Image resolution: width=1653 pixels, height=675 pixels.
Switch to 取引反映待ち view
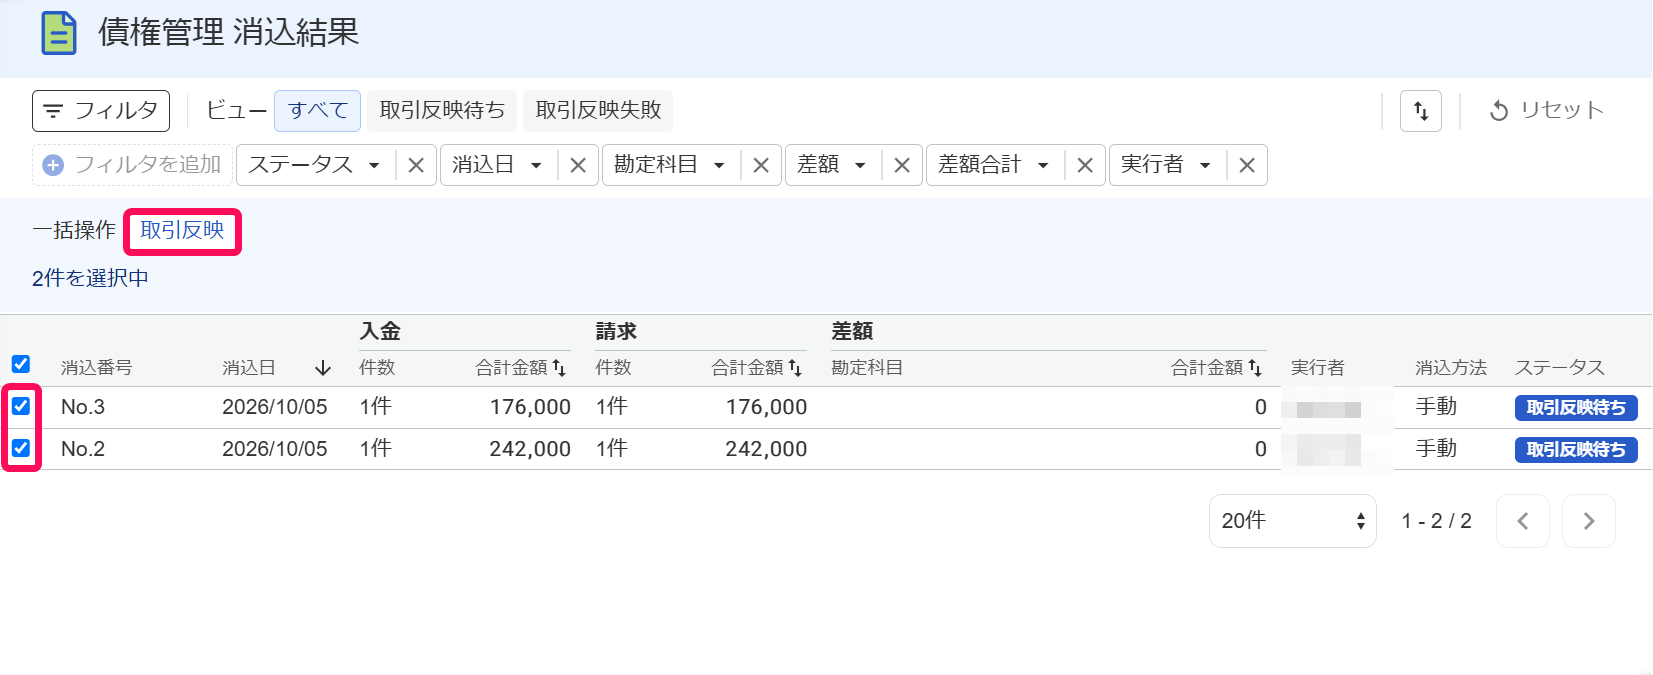click(x=442, y=110)
